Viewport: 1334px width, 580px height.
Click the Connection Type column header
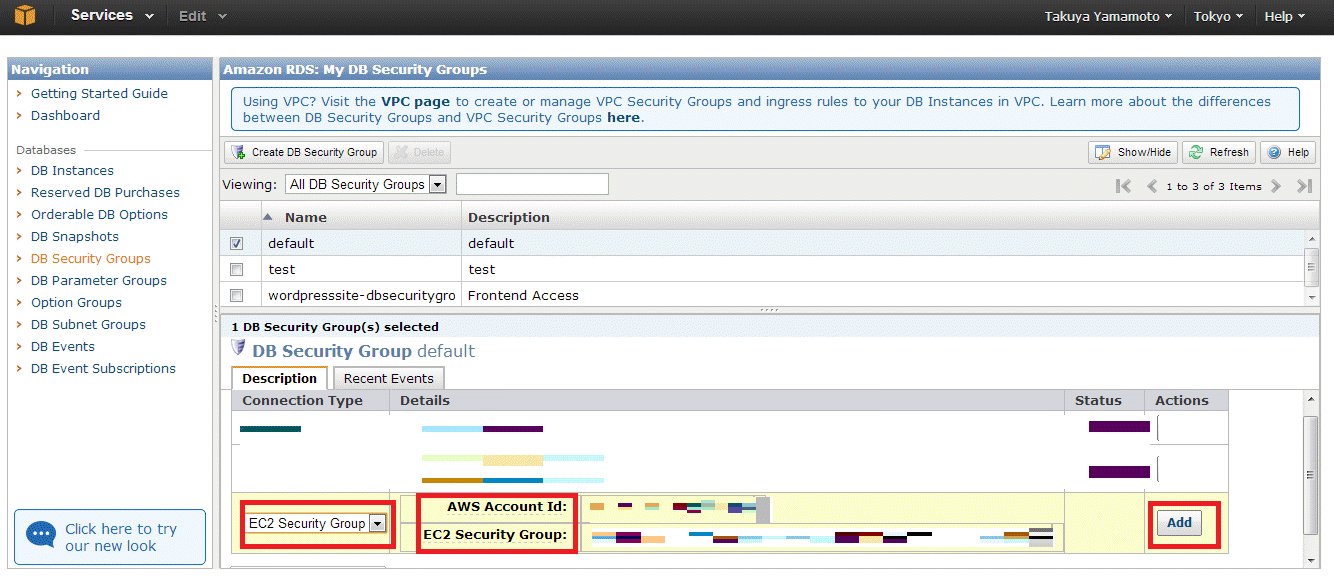pyautogui.click(x=311, y=401)
